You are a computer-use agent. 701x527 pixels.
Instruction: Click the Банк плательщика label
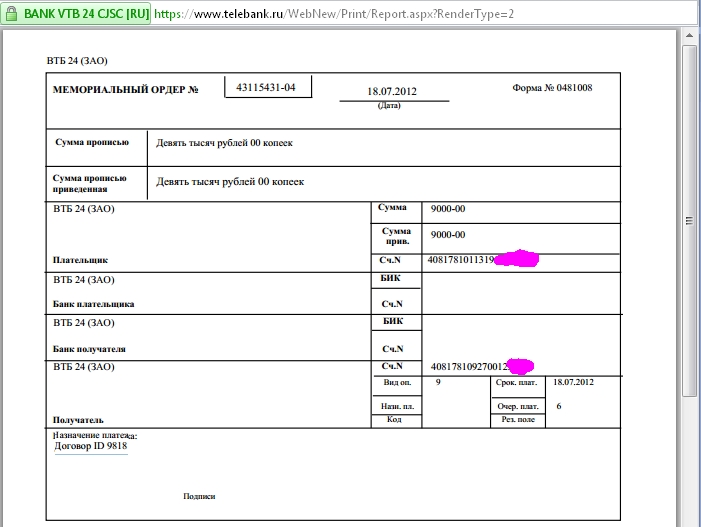tap(93, 304)
